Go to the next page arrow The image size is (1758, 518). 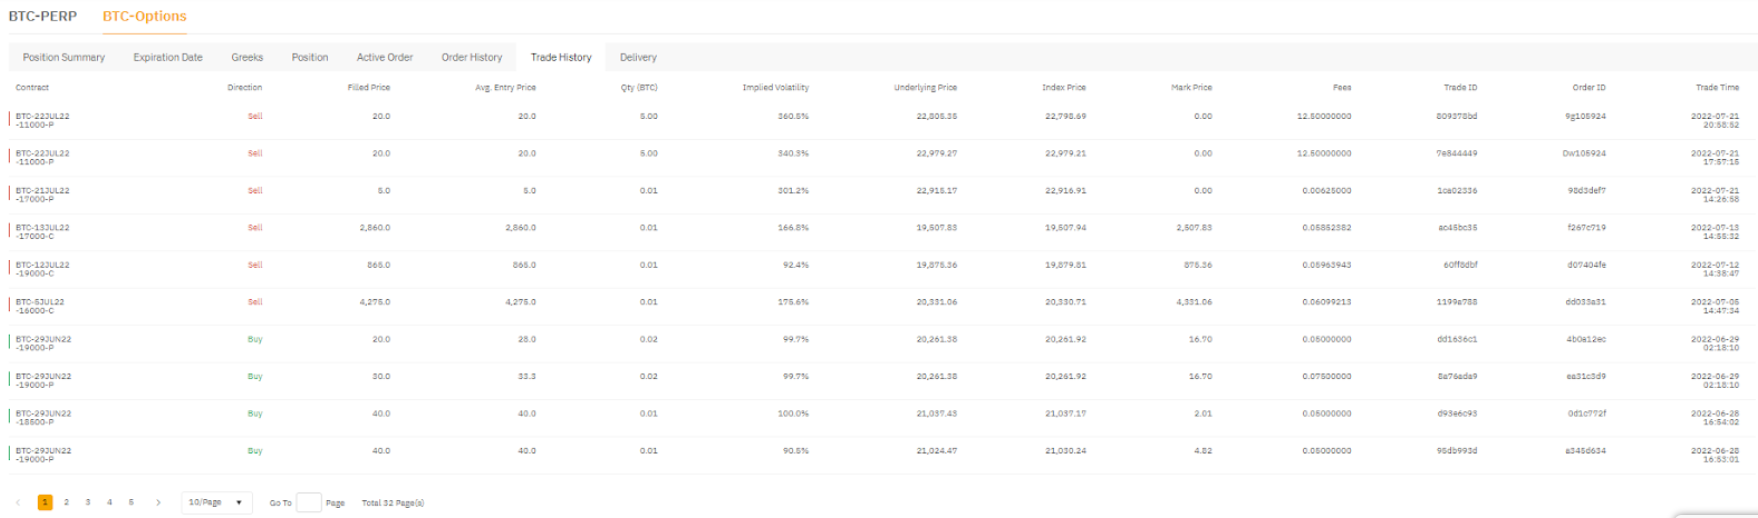(x=158, y=503)
